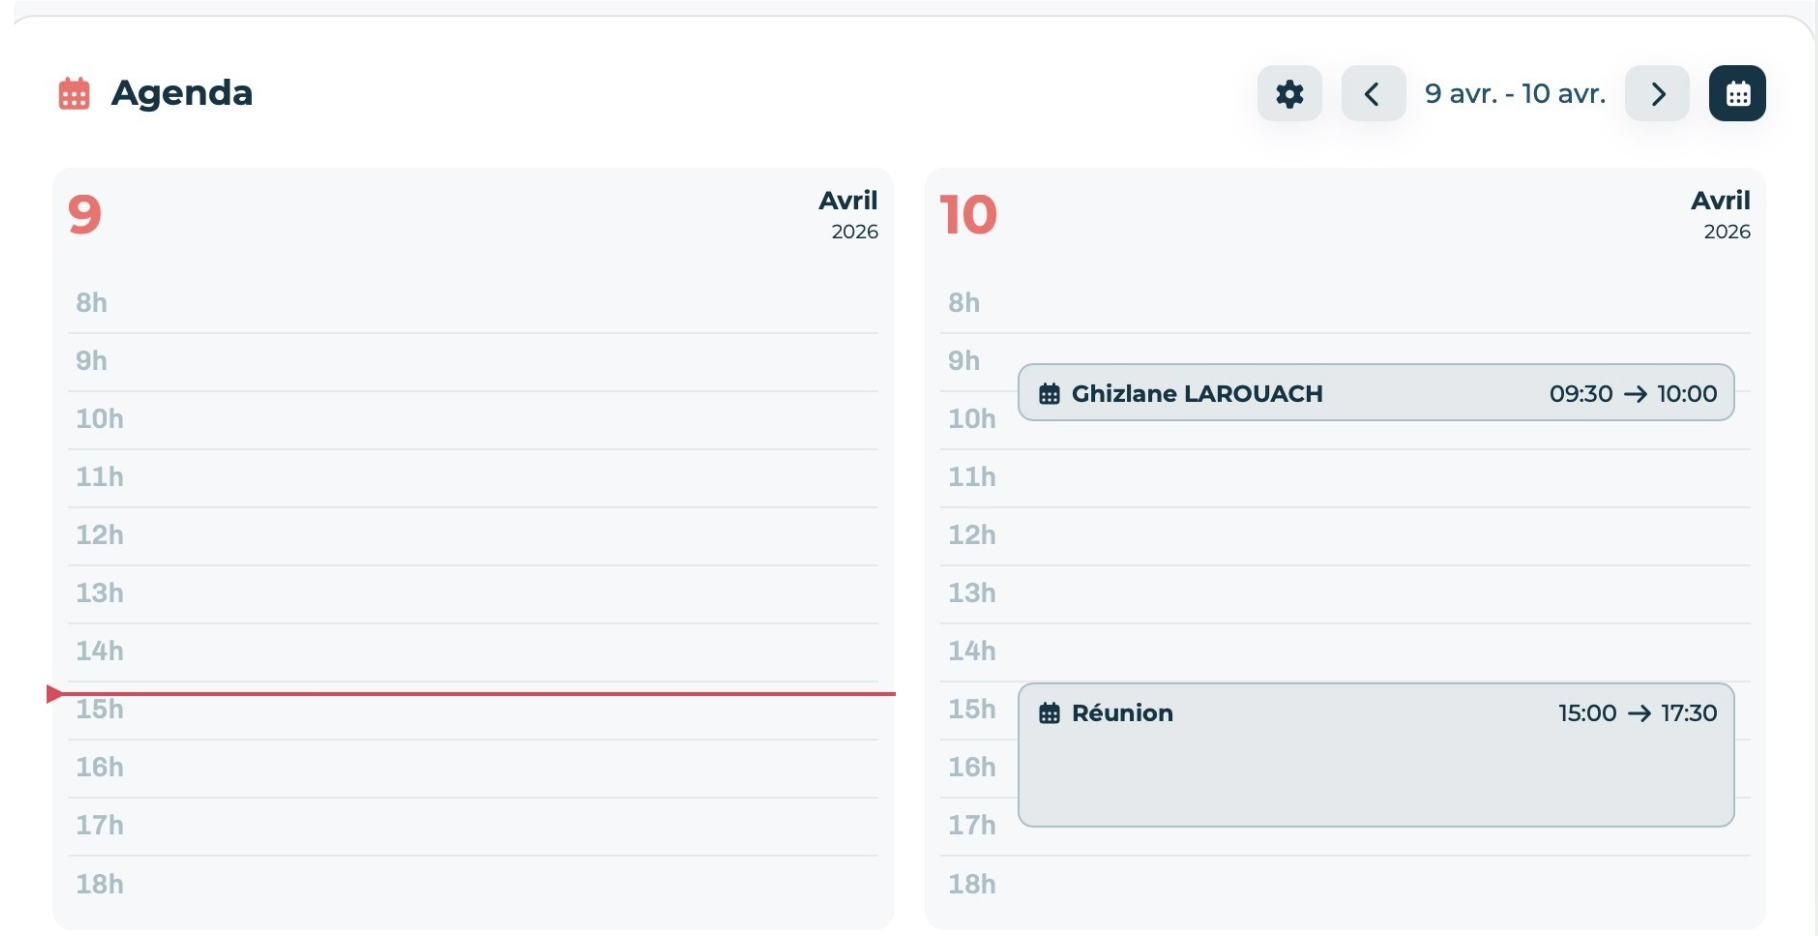Image resolution: width=1818 pixels, height=936 pixels.
Task: Click the 12h slot on April 10
Action: 1345,536
